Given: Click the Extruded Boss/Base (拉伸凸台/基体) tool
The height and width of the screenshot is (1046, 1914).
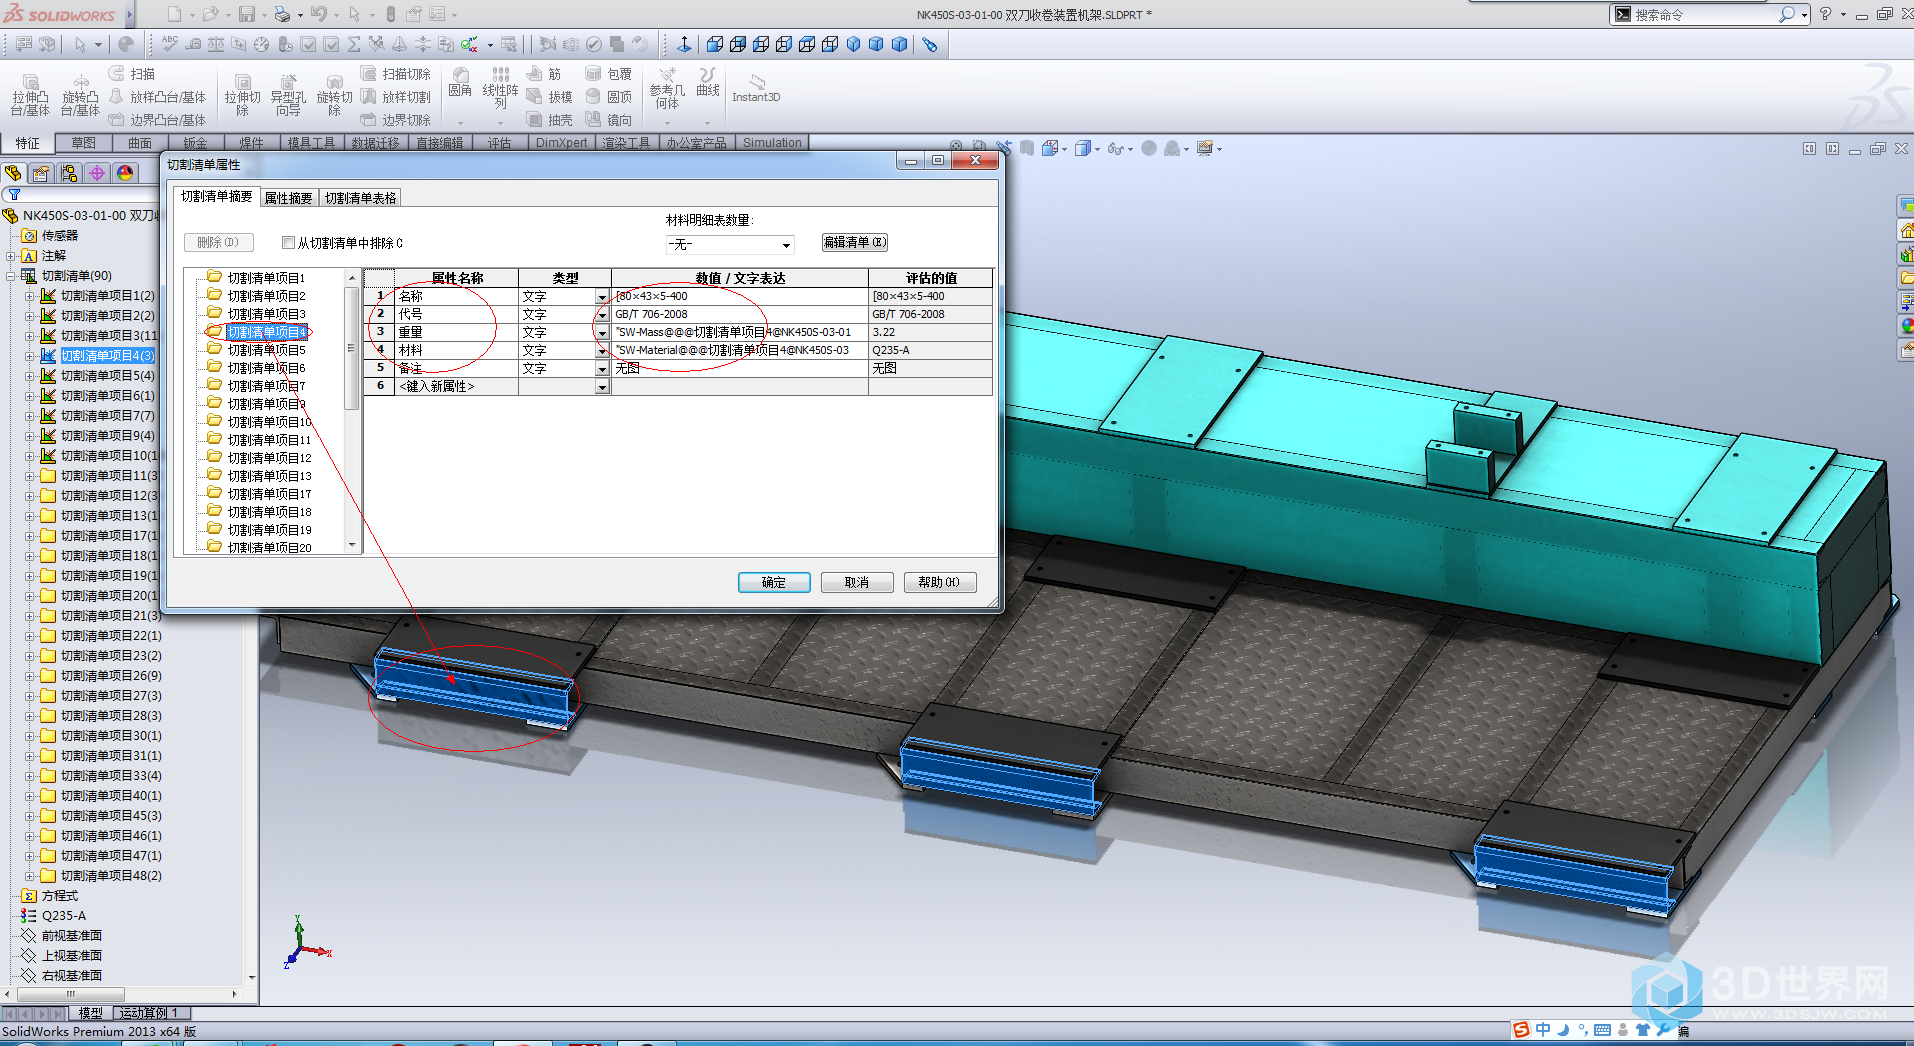Looking at the screenshot, I should pyautogui.click(x=30, y=95).
